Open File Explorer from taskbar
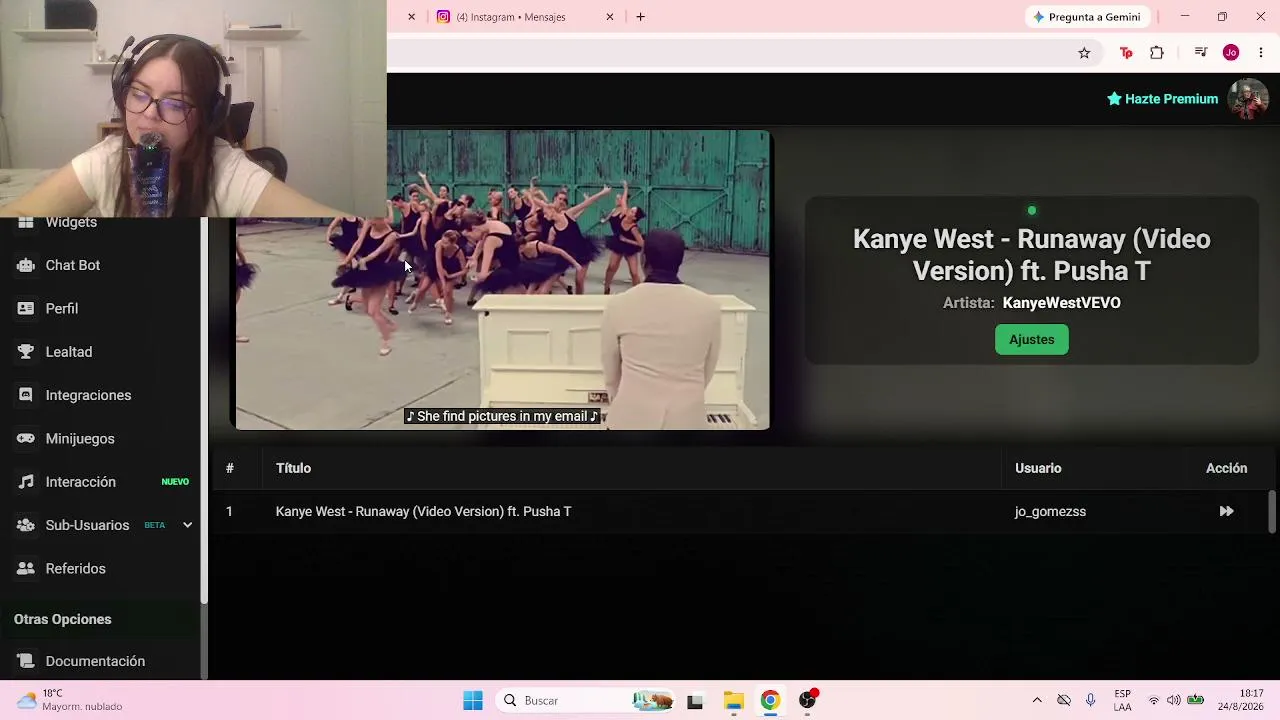The image size is (1280, 720). point(734,700)
